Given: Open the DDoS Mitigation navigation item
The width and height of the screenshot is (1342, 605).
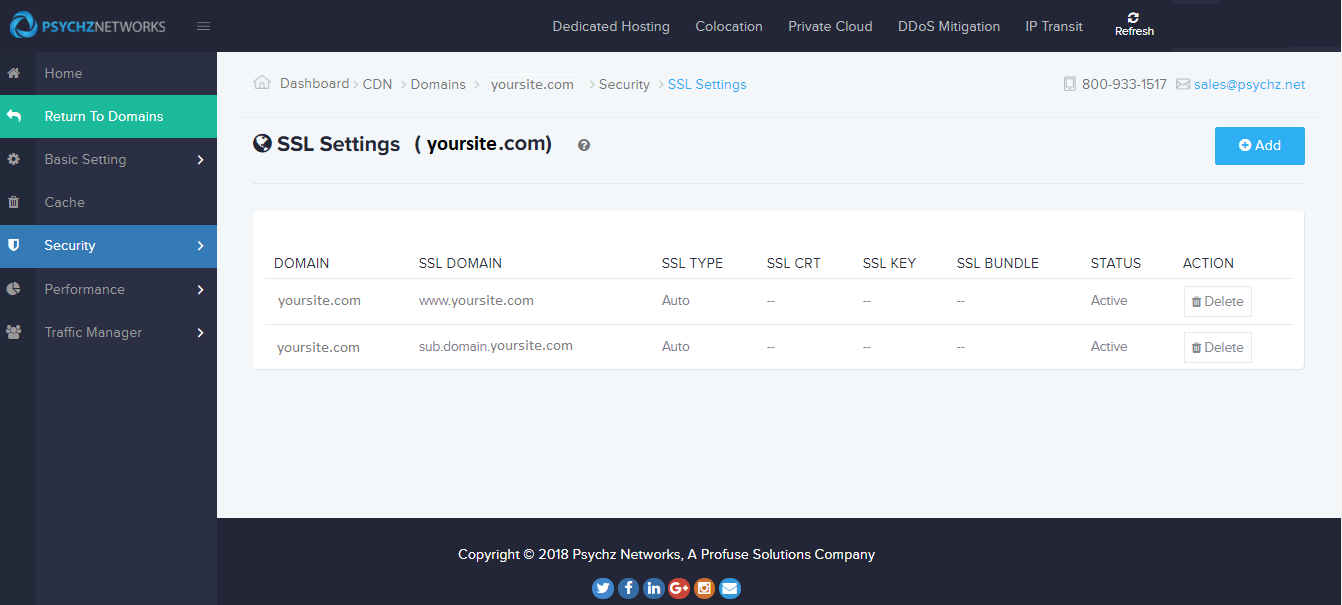Looking at the screenshot, I should (x=948, y=26).
